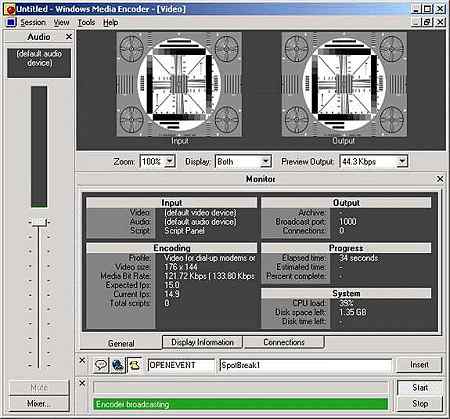Click the Input video preview
This screenshot has width=450, height=419.
tap(179, 84)
